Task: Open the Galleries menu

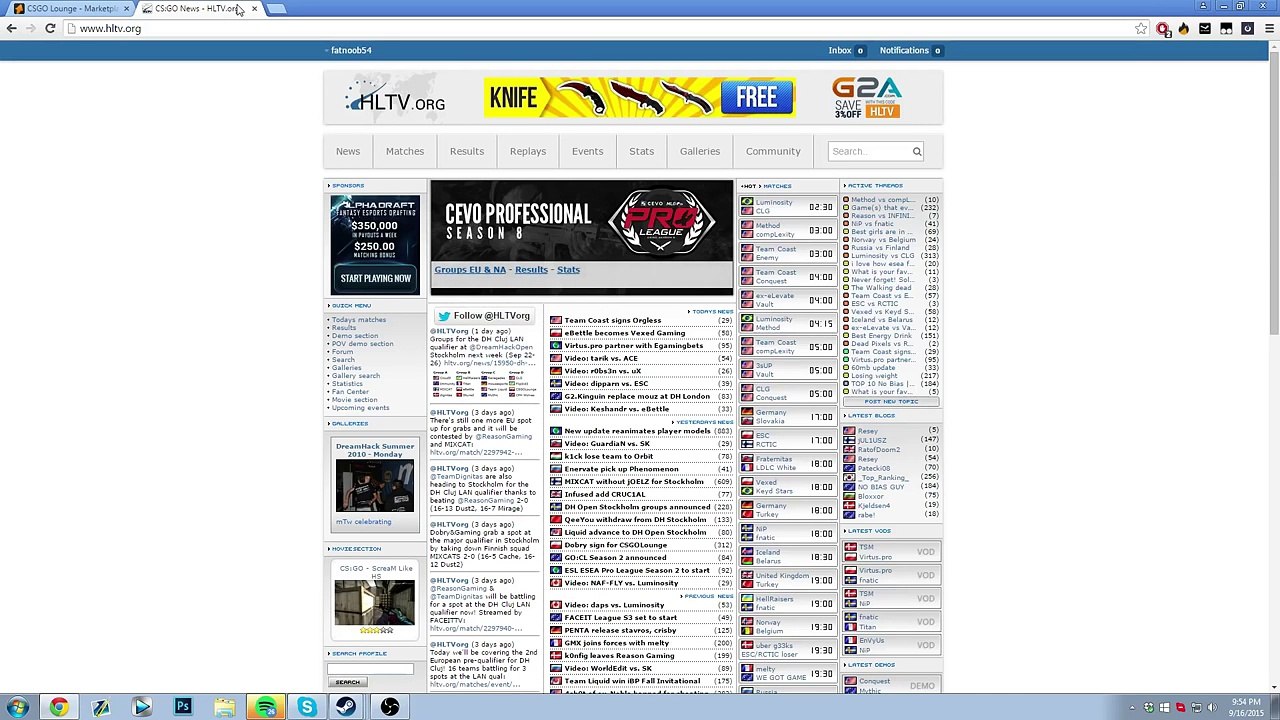Action: coord(700,152)
